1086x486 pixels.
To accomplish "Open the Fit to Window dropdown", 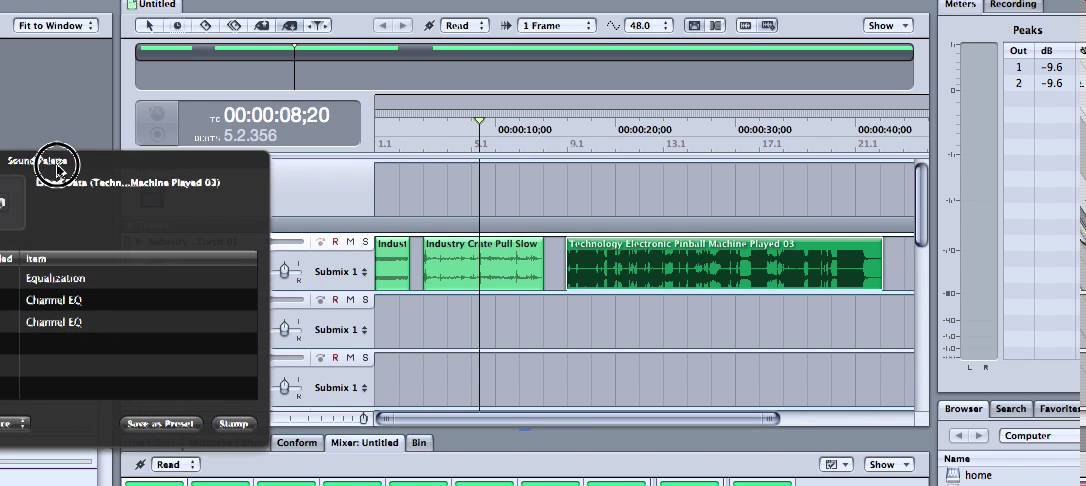I will point(55,26).
